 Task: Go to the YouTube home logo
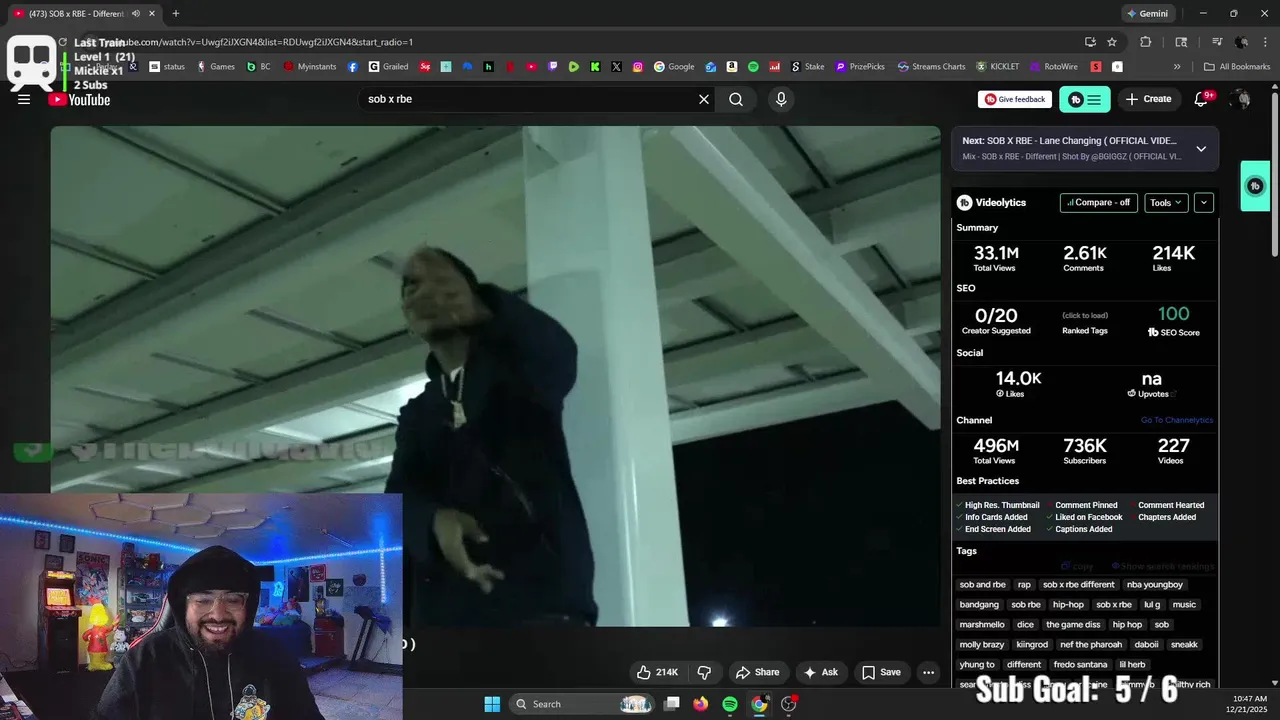point(79,99)
